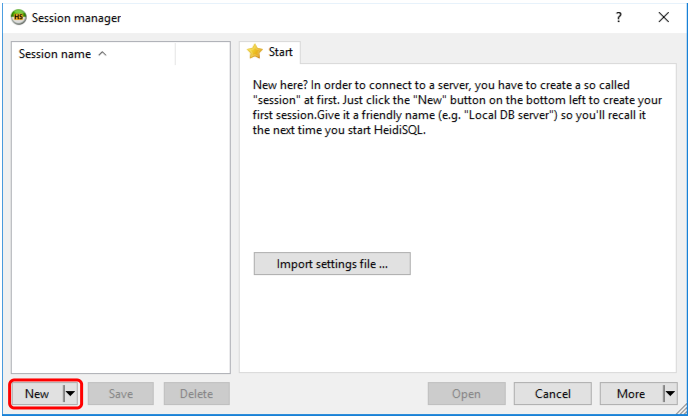
Task: Click the disabled Delete button
Action: tap(197, 393)
